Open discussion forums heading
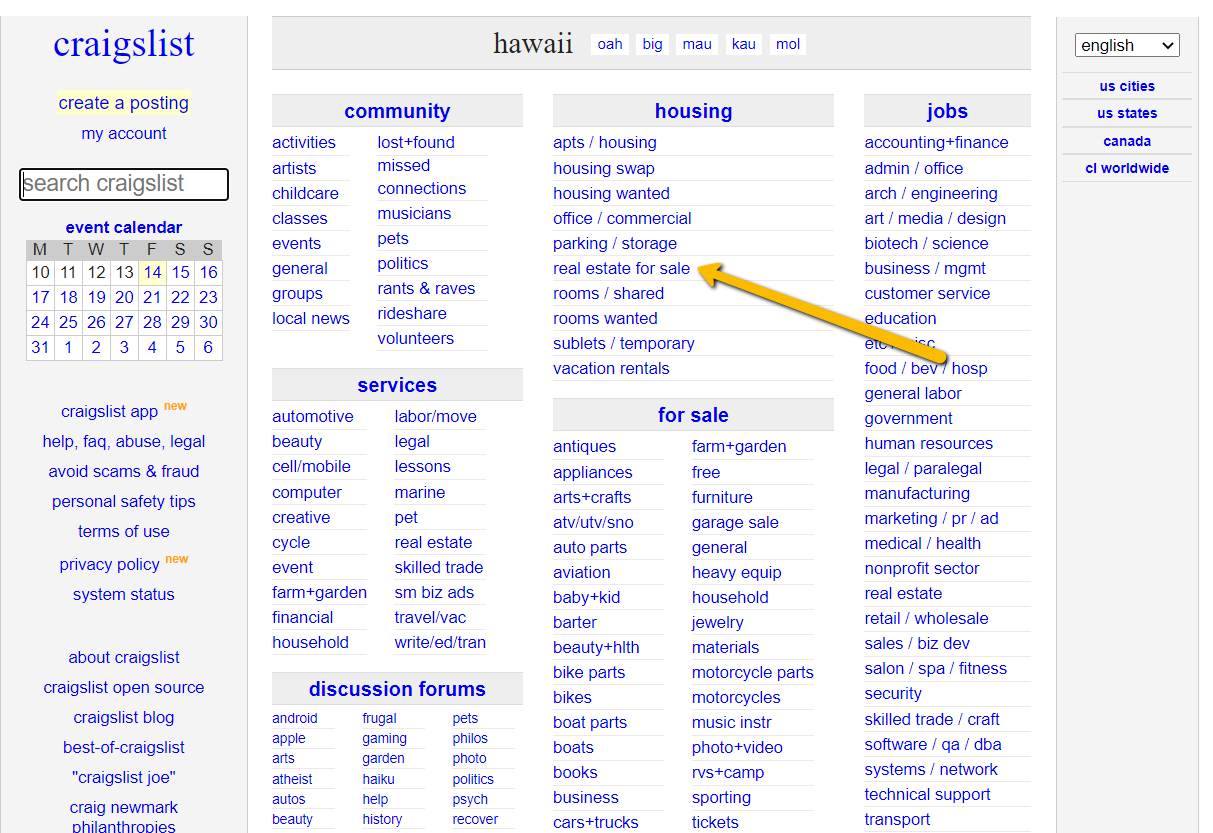 [x=397, y=689]
